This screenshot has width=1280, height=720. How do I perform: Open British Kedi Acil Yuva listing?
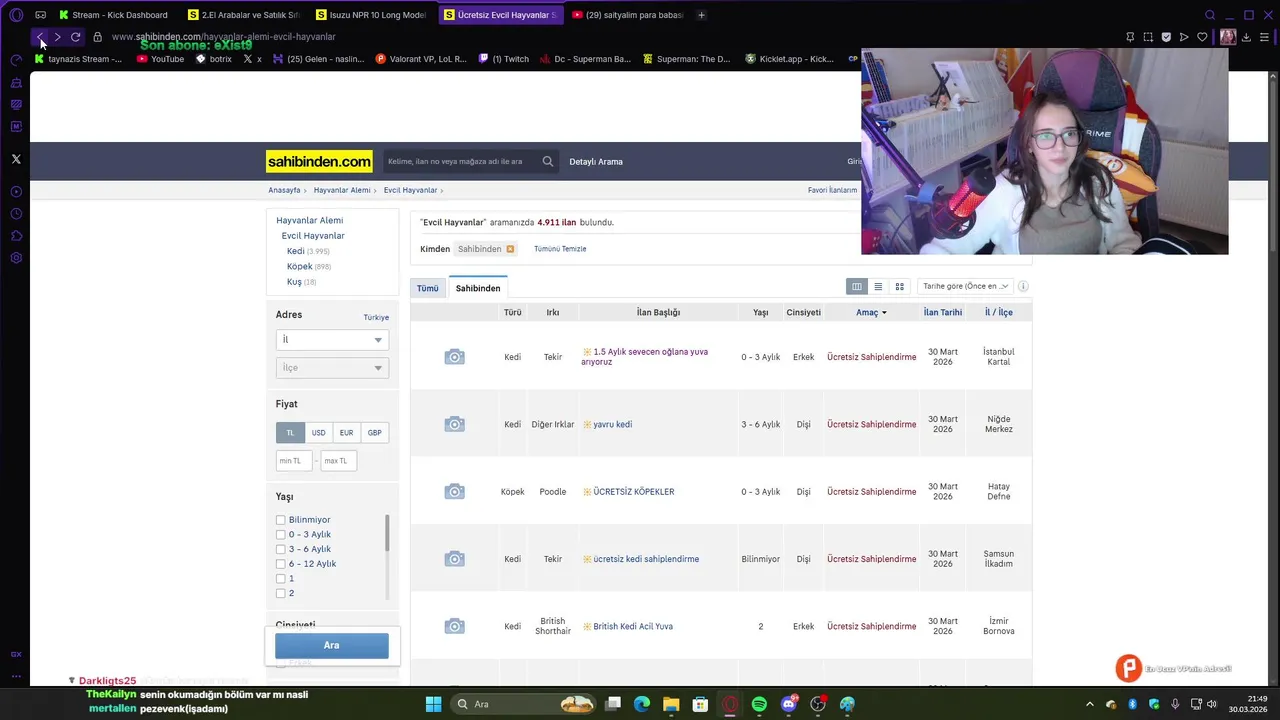[x=633, y=627]
